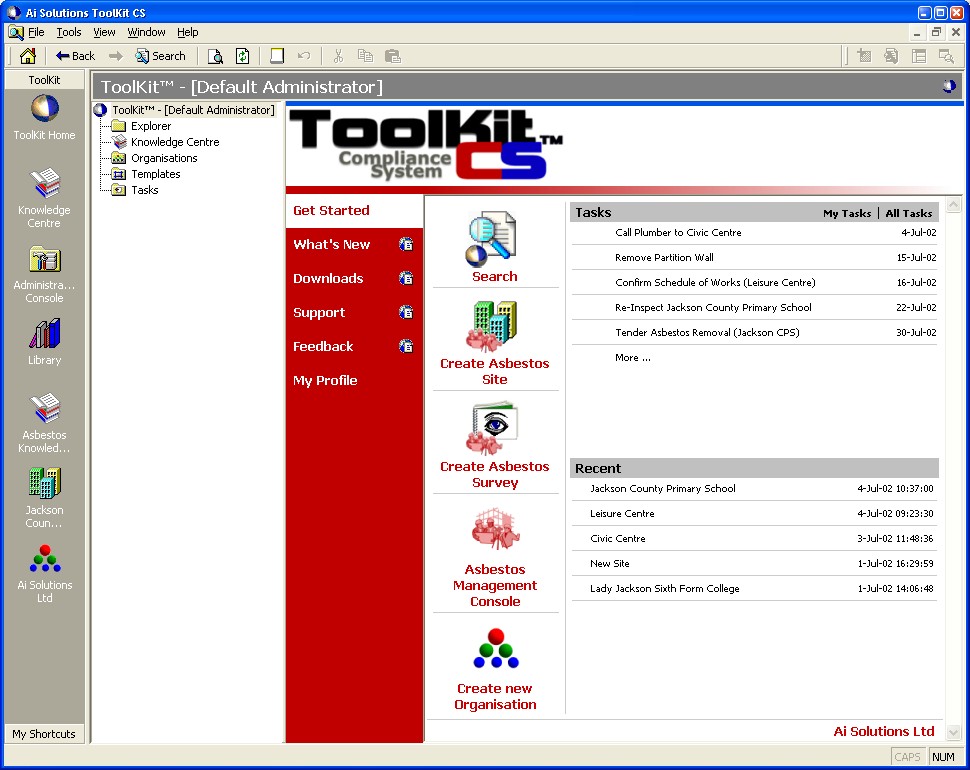Image resolution: width=970 pixels, height=770 pixels.
Task: Open the Tools menu
Action: click(69, 32)
